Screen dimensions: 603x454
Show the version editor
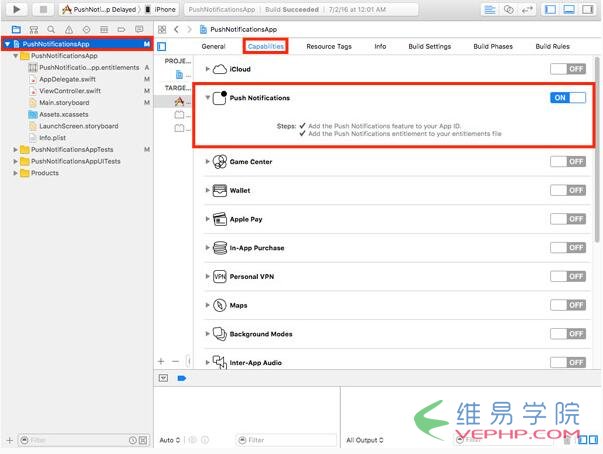pos(527,10)
